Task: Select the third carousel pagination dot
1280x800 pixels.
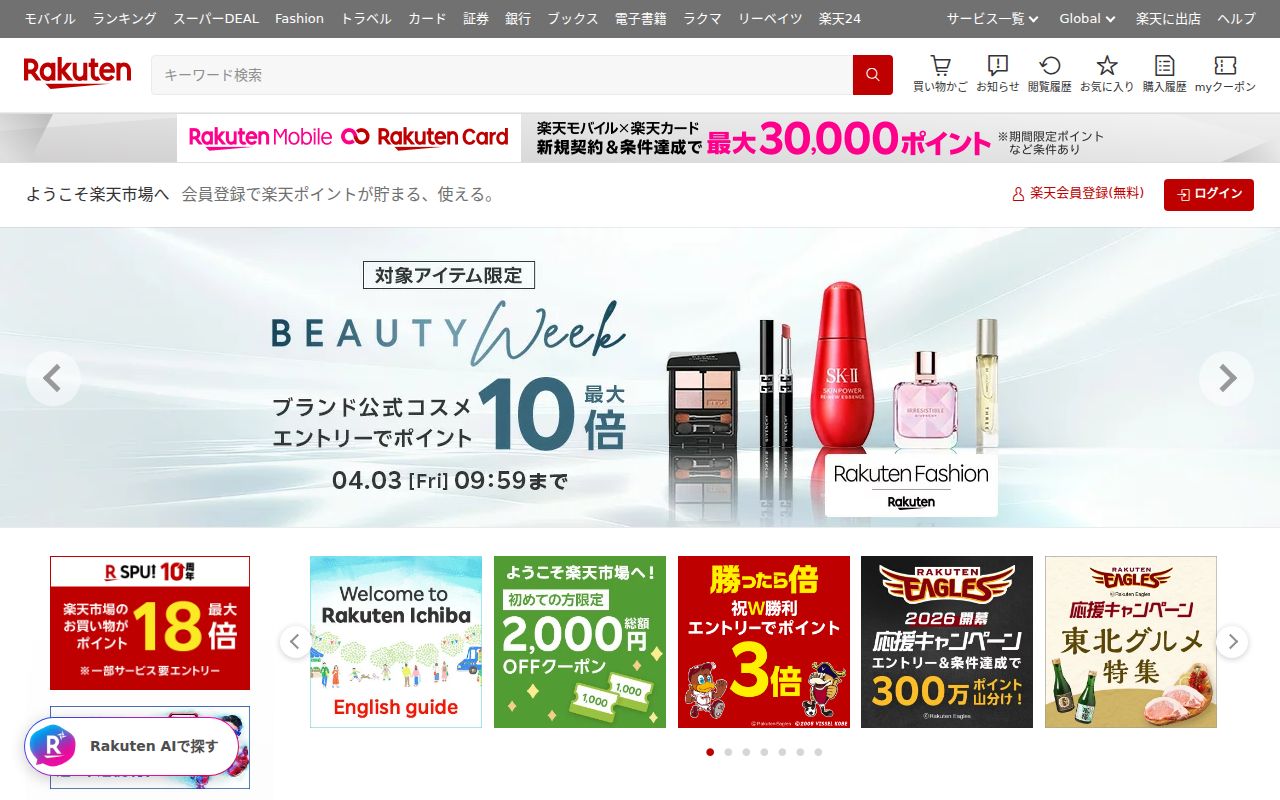Action: coord(746,752)
